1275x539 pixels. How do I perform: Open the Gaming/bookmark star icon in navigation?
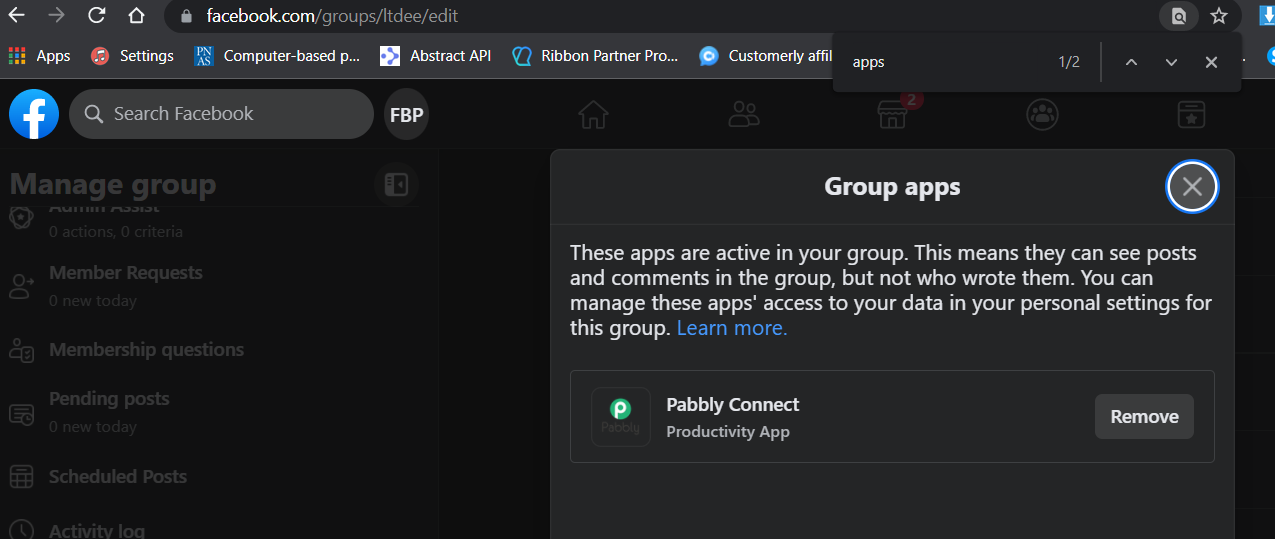click(x=1191, y=115)
